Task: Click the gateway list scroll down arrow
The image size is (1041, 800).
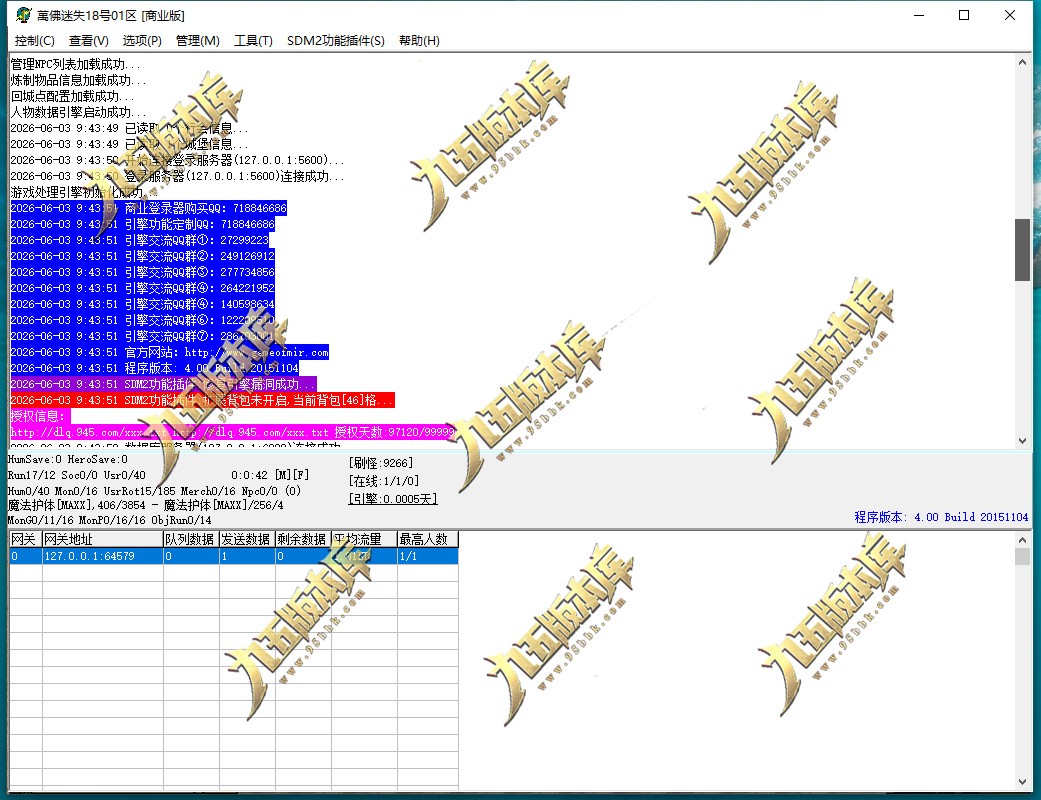Action: point(1022,782)
